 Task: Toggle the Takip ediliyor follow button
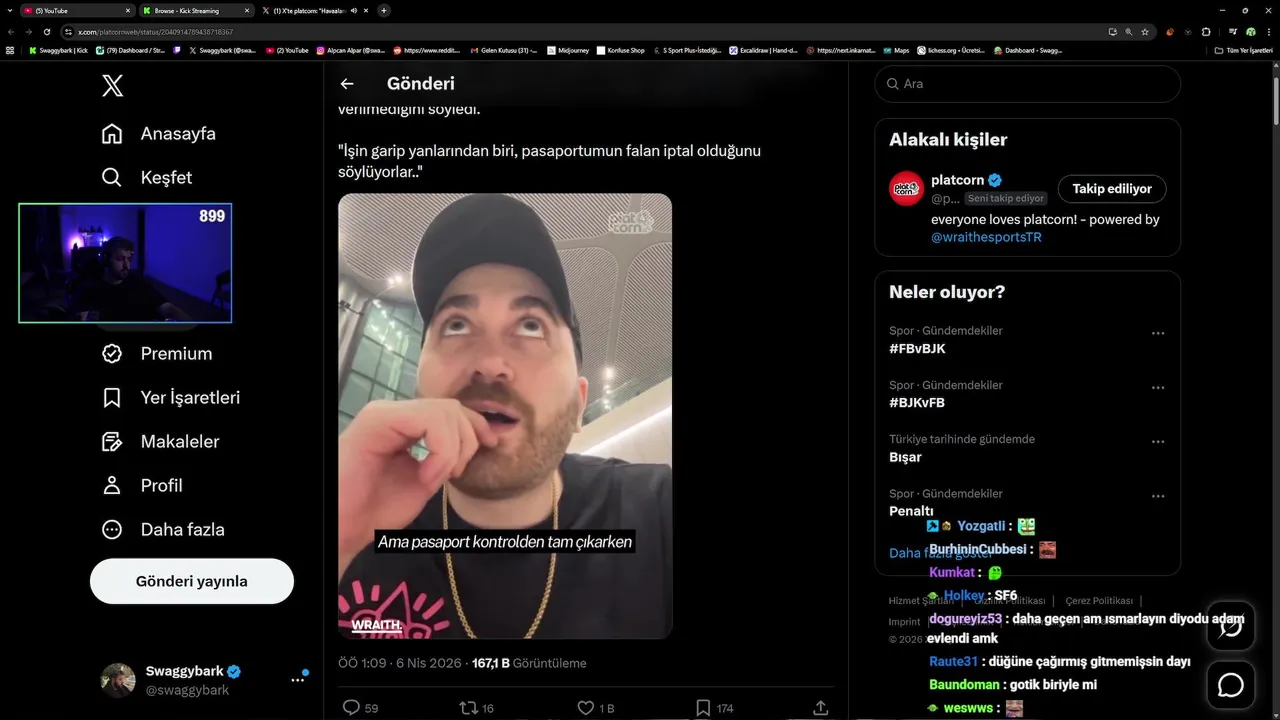[1112, 188]
